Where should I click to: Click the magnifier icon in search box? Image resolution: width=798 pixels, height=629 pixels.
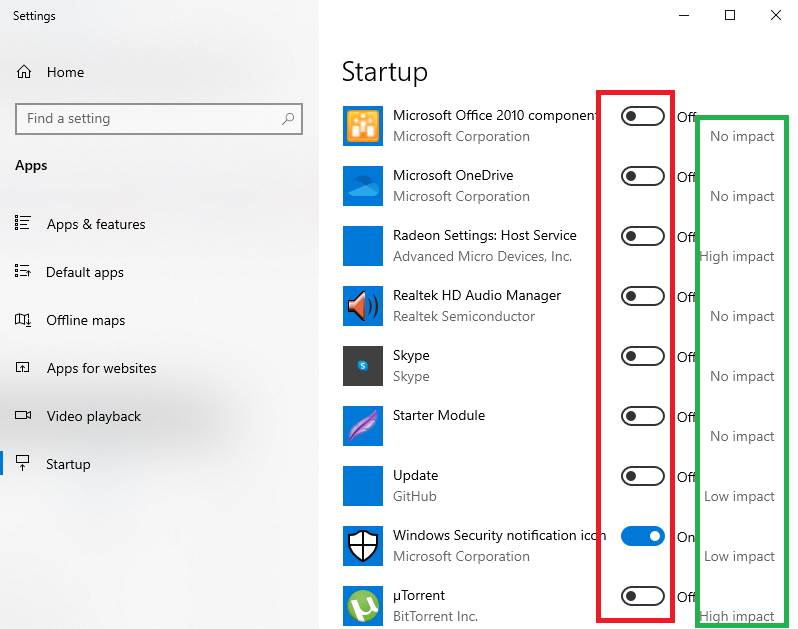tap(288, 118)
